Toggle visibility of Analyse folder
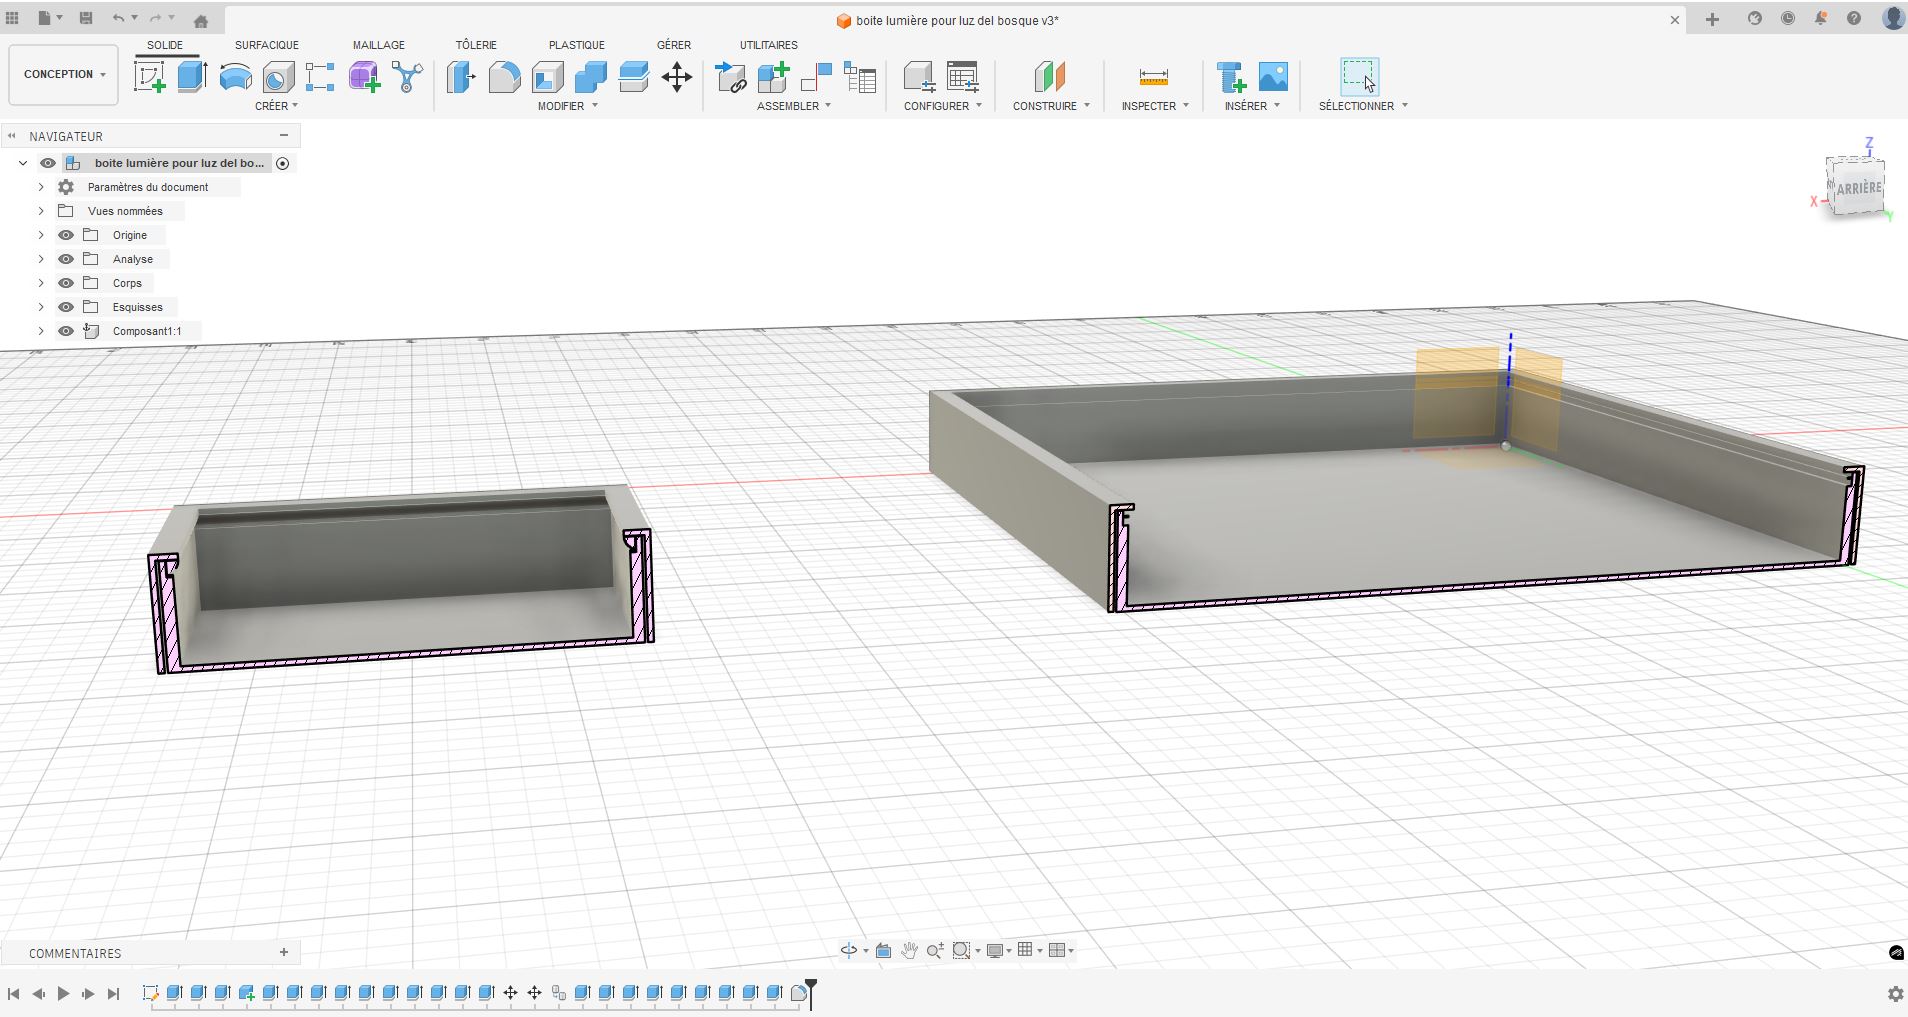 point(66,259)
